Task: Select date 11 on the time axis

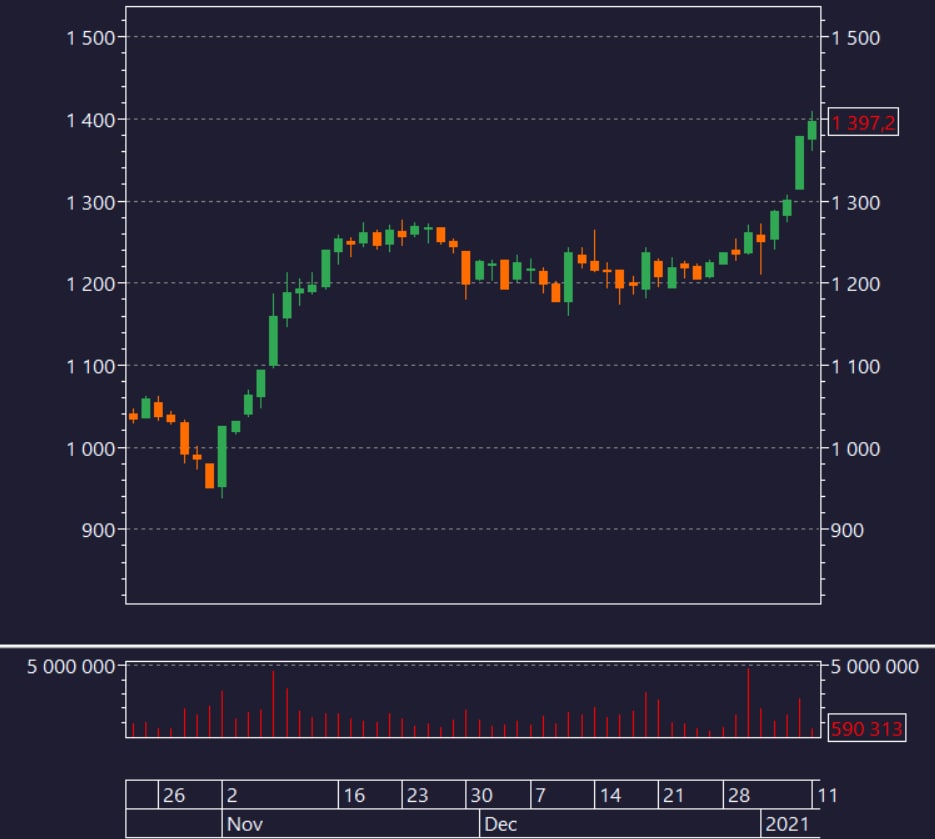Action: coord(827,795)
